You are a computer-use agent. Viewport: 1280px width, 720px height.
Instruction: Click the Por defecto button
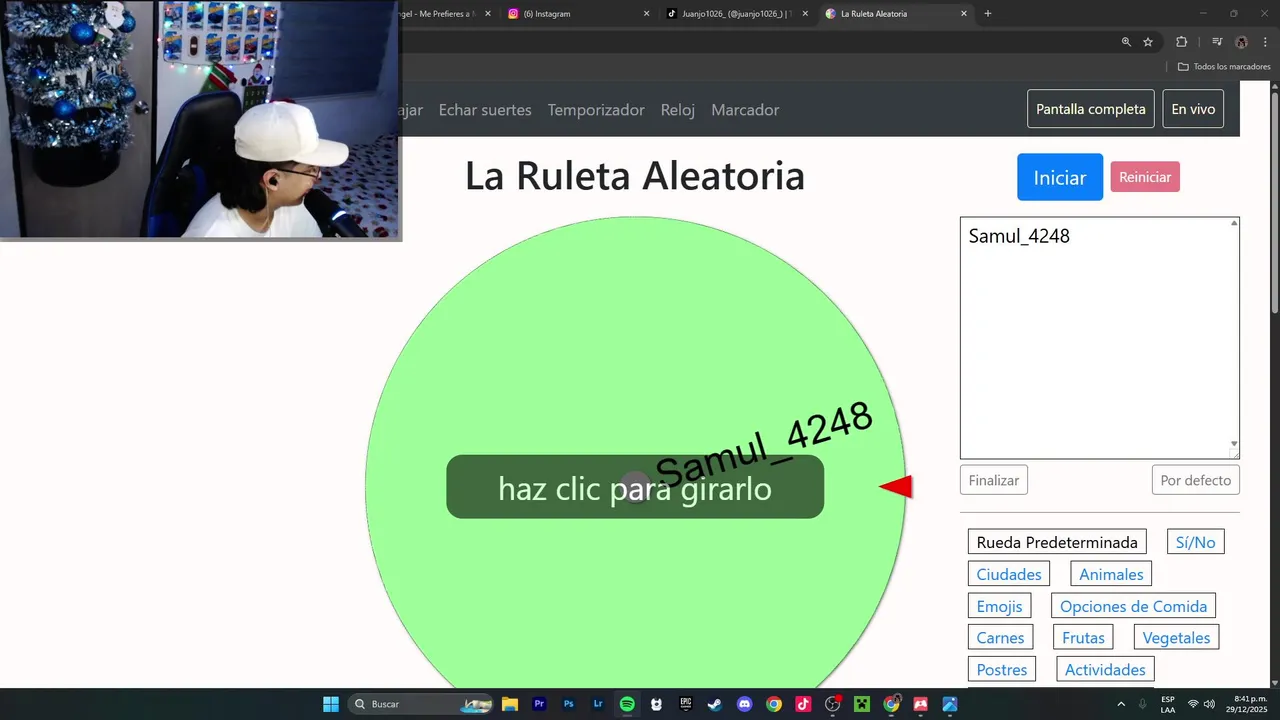click(1196, 480)
